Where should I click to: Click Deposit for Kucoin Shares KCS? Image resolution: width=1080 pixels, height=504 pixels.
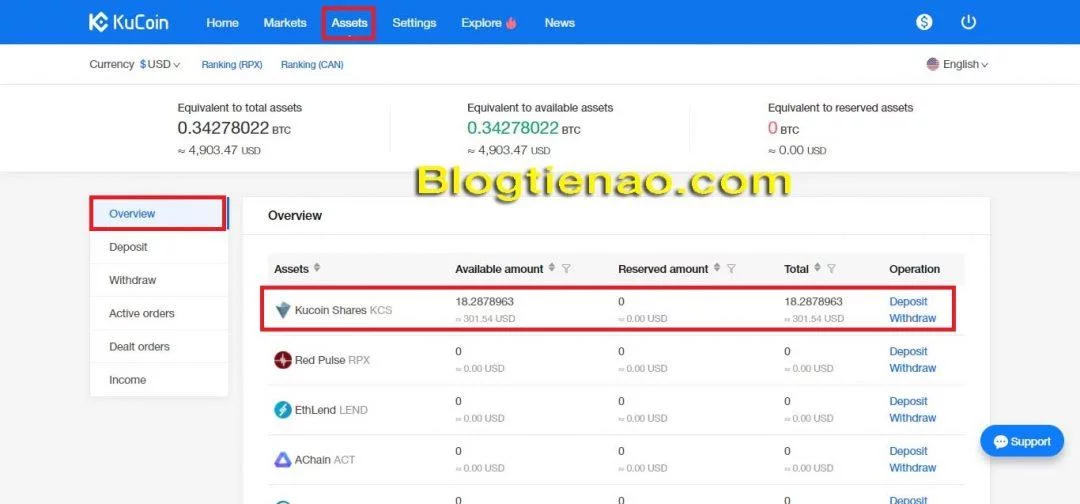(x=908, y=302)
